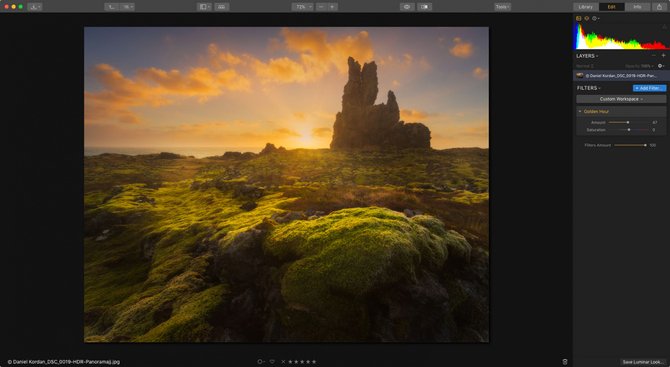Adjust the Golden Hour Amount slider
This screenshot has height=367, width=670.
(x=628, y=123)
